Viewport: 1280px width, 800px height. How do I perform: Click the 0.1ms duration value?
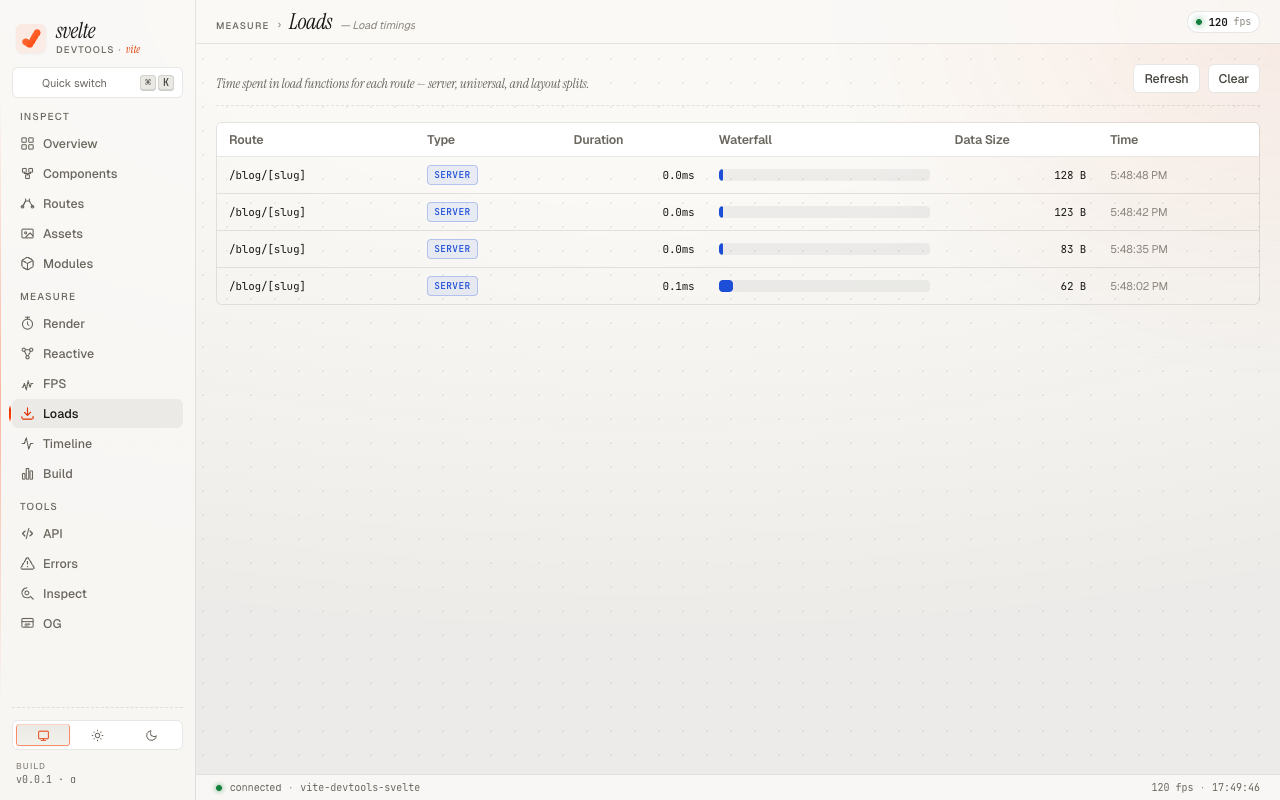(x=678, y=286)
